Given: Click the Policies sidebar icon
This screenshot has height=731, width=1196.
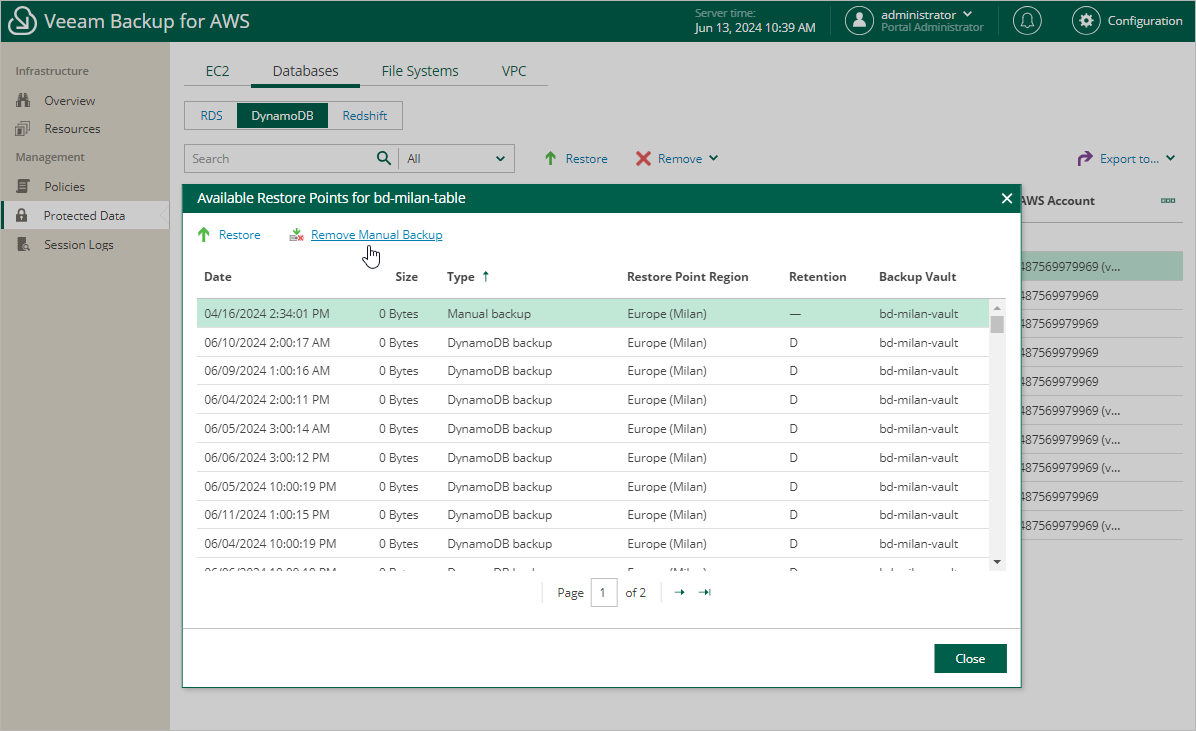Looking at the screenshot, I should coord(23,186).
